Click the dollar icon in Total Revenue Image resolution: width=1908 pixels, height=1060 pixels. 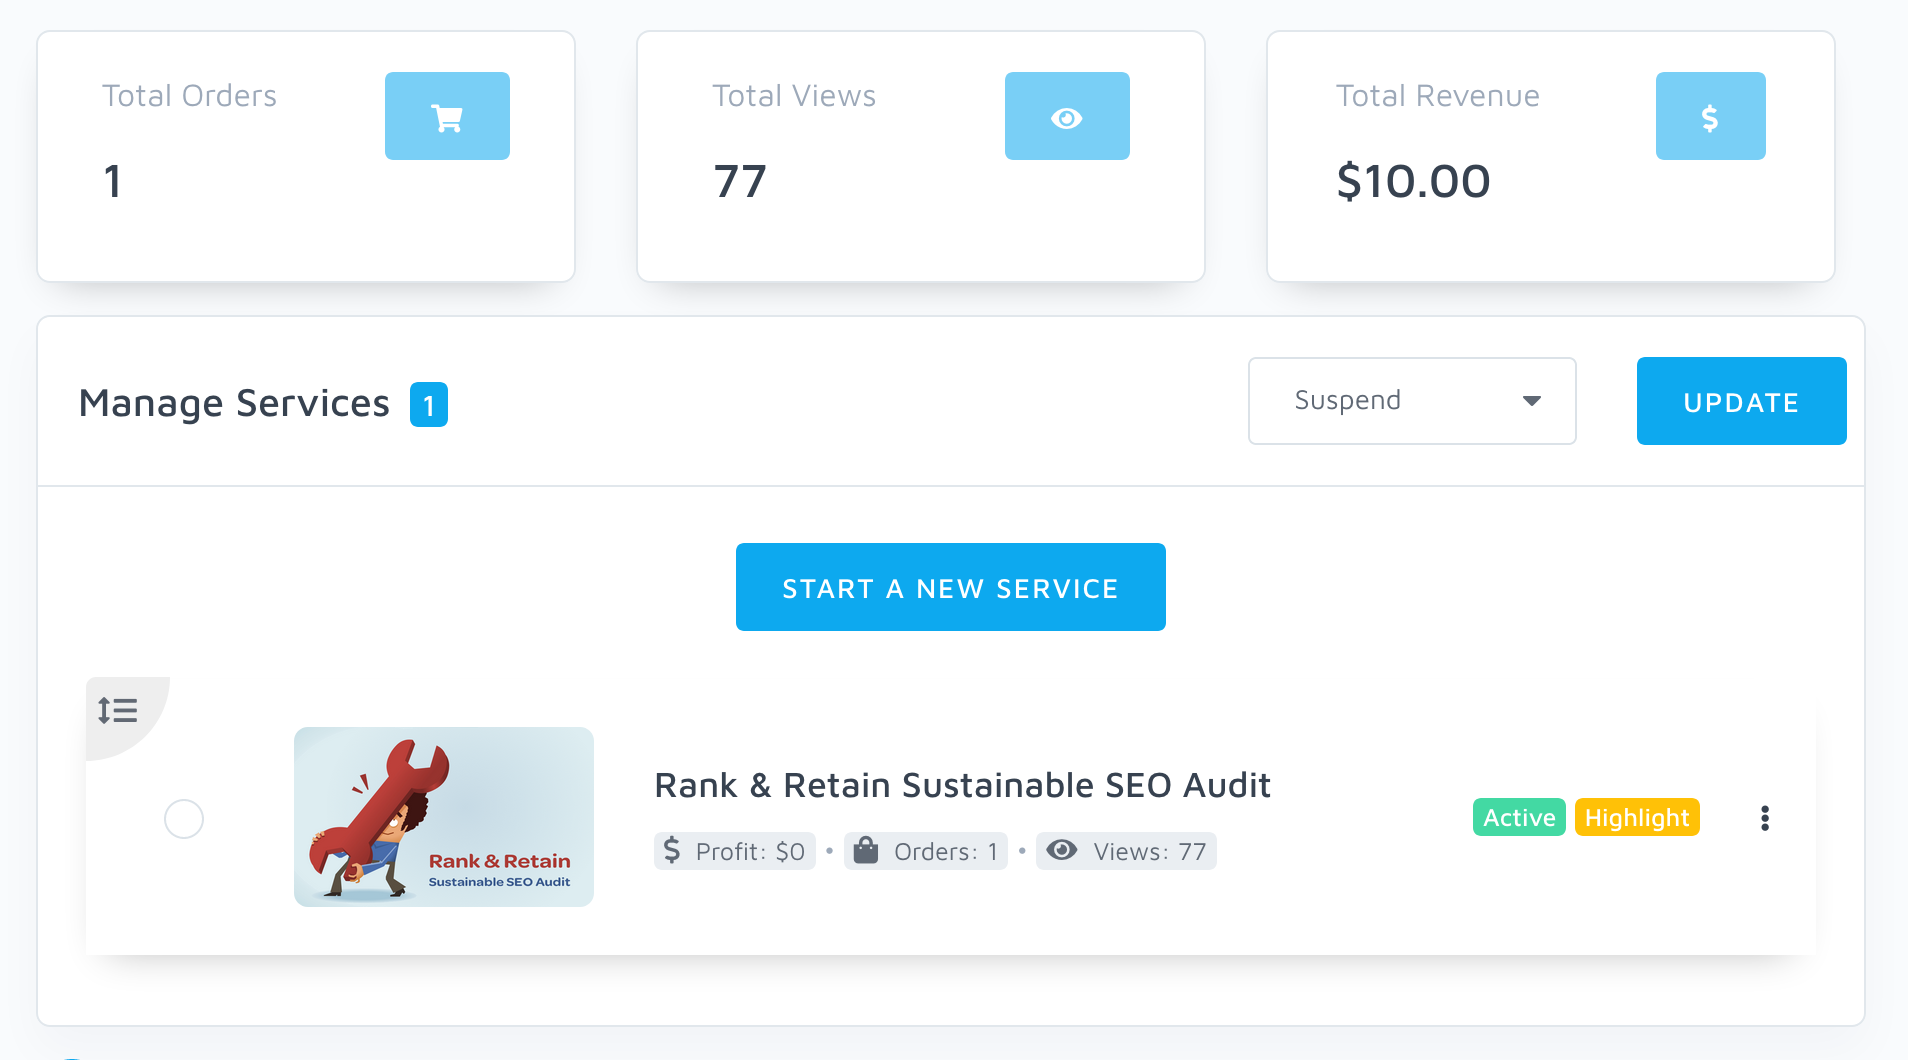point(1710,117)
